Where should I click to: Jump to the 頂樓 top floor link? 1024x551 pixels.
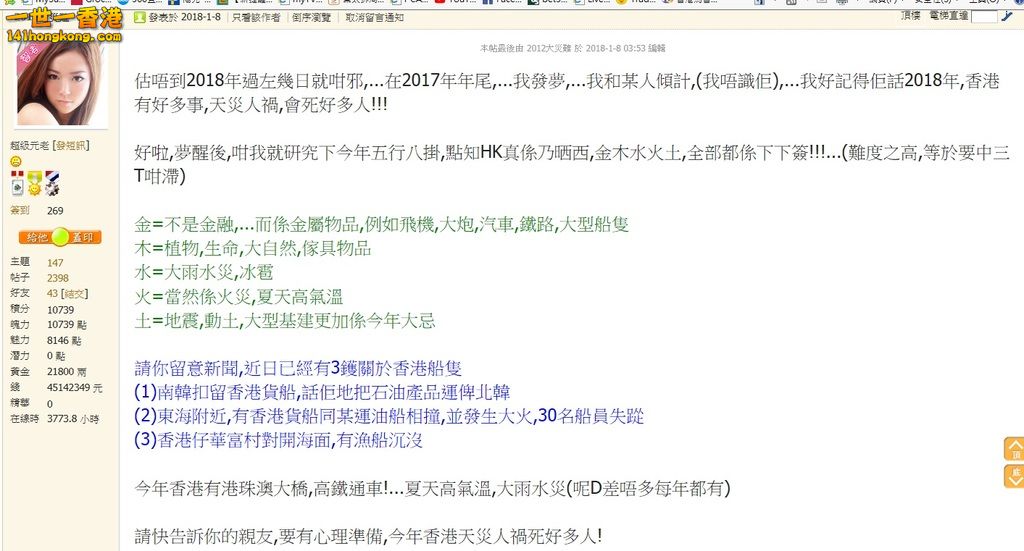coord(911,16)
